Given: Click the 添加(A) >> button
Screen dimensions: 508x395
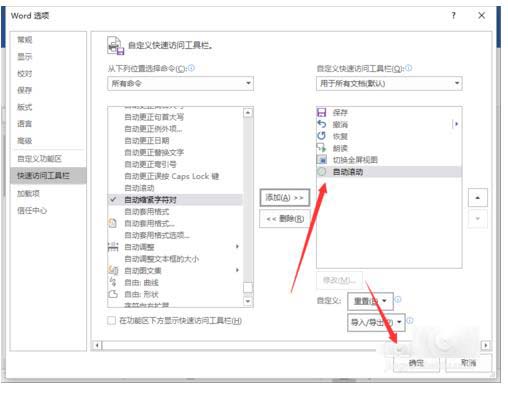Looking at the screenshot, I should [285, 198].
